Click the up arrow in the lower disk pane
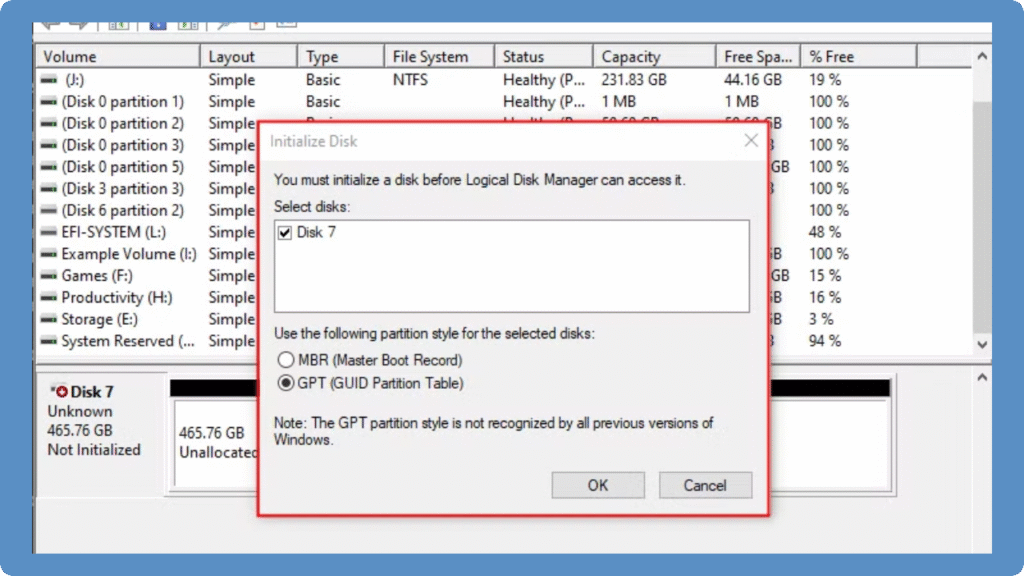This screenshot has height=576, width=1024. point(982,378)
